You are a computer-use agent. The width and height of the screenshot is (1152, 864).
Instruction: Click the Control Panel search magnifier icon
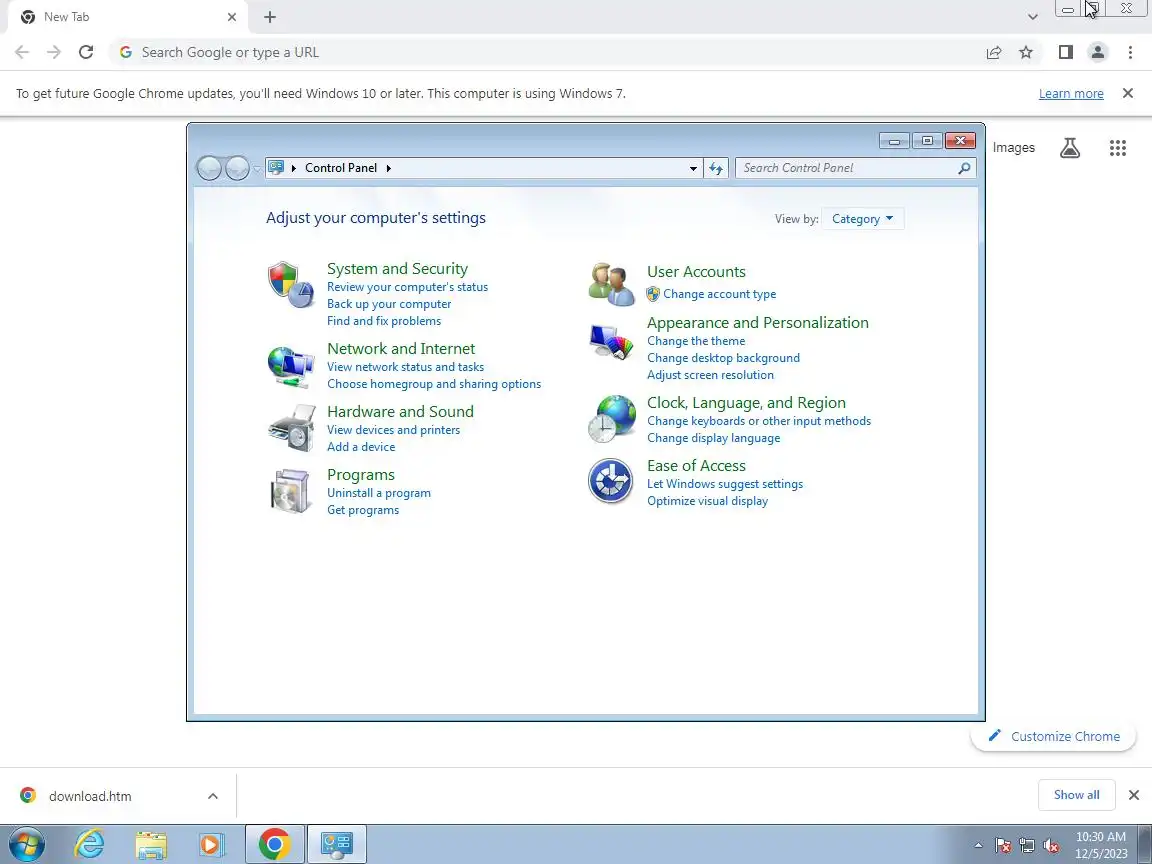click(x=964, y=168)
